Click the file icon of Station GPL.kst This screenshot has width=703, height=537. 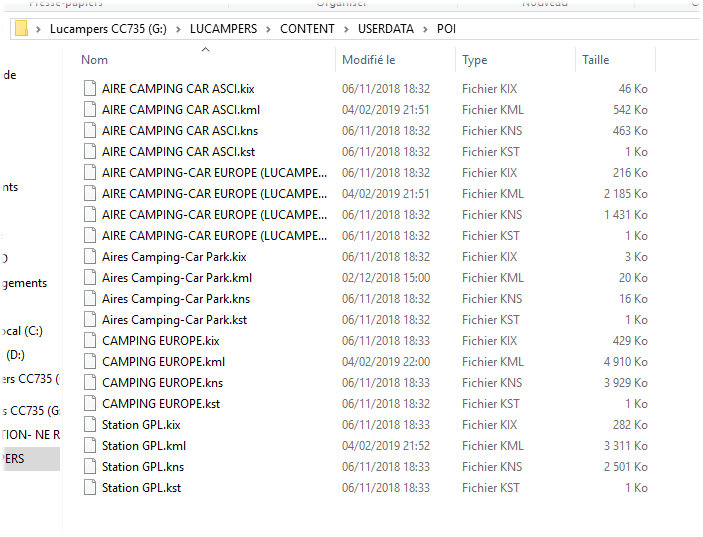click(x=91, y=488)
